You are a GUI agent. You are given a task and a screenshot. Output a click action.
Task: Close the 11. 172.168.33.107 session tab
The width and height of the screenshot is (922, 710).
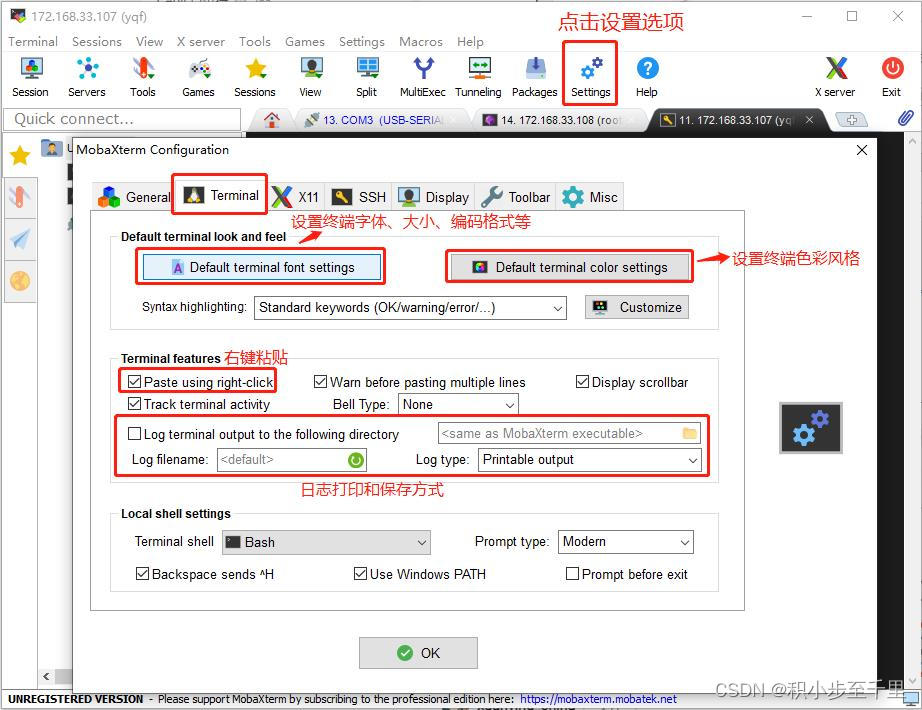point(809,119)
